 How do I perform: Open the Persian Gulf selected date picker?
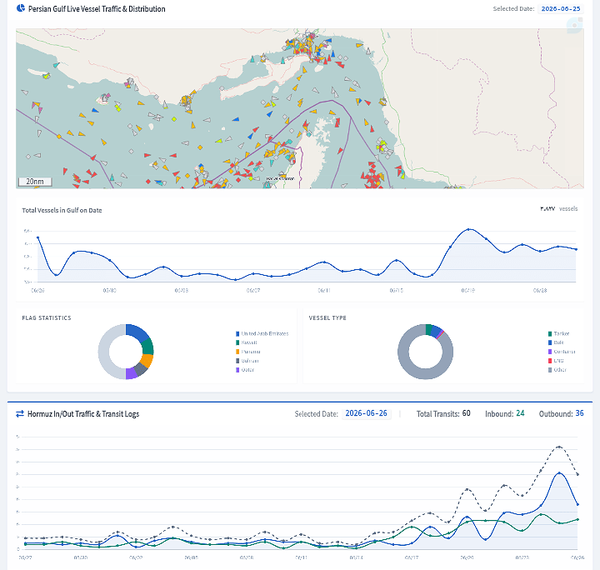tap(561, 9)
